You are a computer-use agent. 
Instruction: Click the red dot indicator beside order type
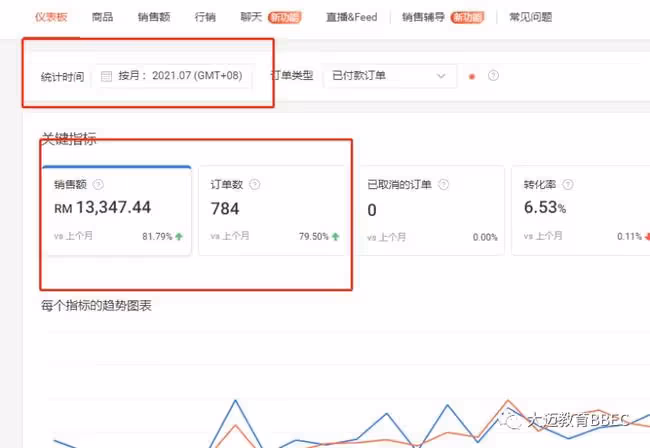click(472, 76)
